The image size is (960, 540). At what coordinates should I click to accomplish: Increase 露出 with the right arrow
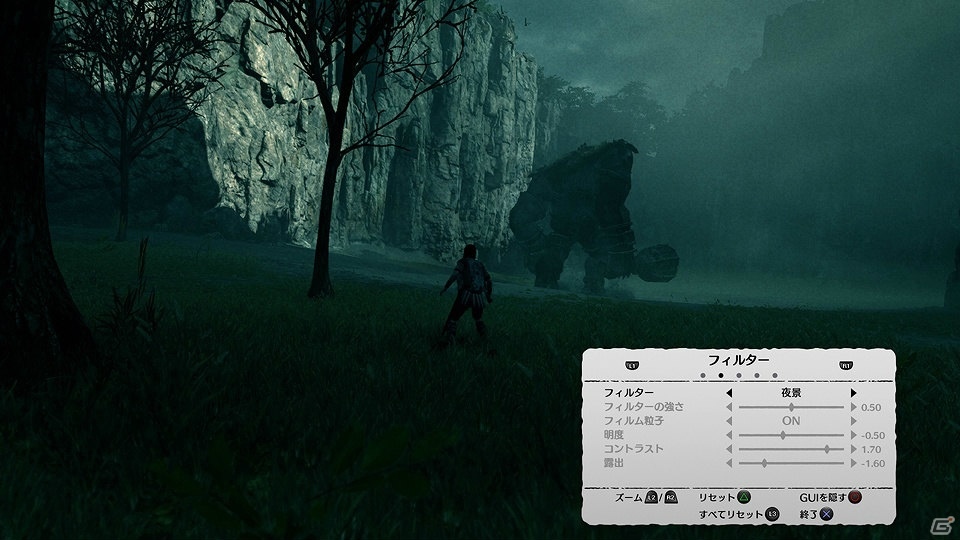click(853, 463)
